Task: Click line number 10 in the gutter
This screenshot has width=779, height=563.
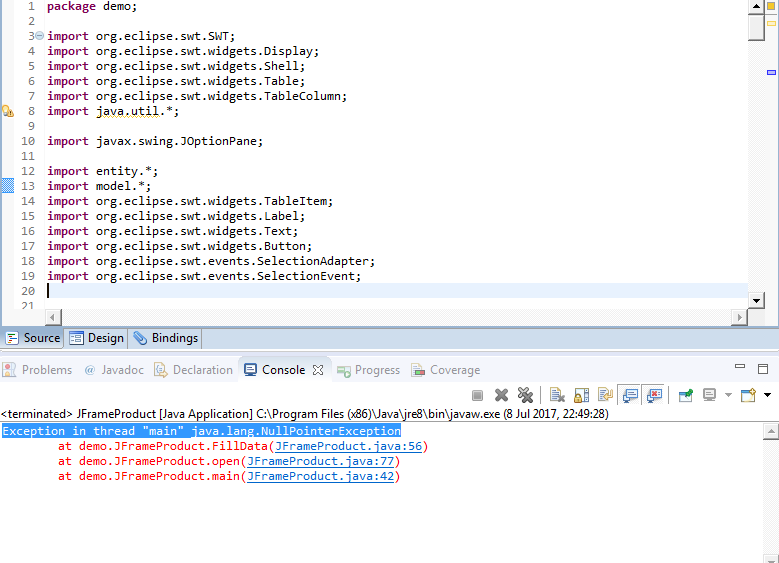Action: click(28, 141)
